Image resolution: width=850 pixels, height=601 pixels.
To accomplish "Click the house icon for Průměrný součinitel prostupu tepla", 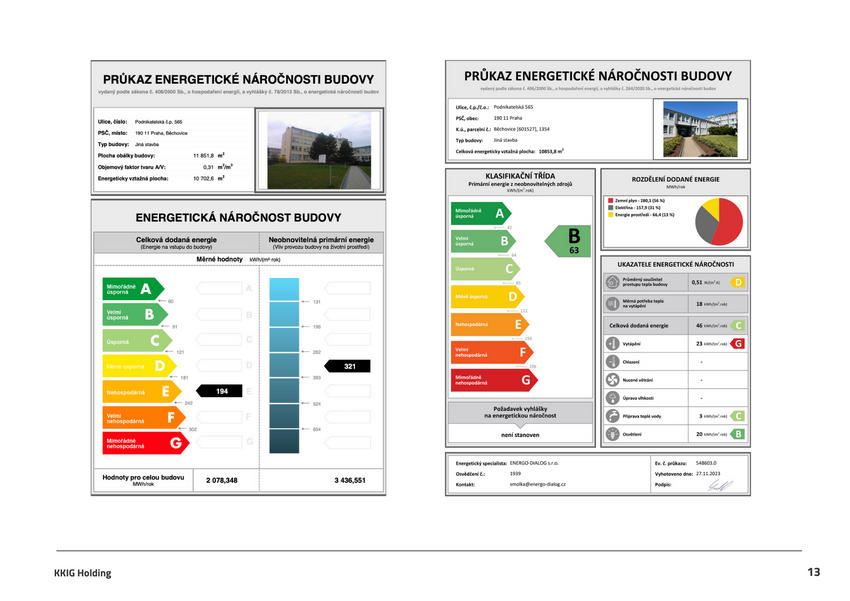I will (612, 283).
